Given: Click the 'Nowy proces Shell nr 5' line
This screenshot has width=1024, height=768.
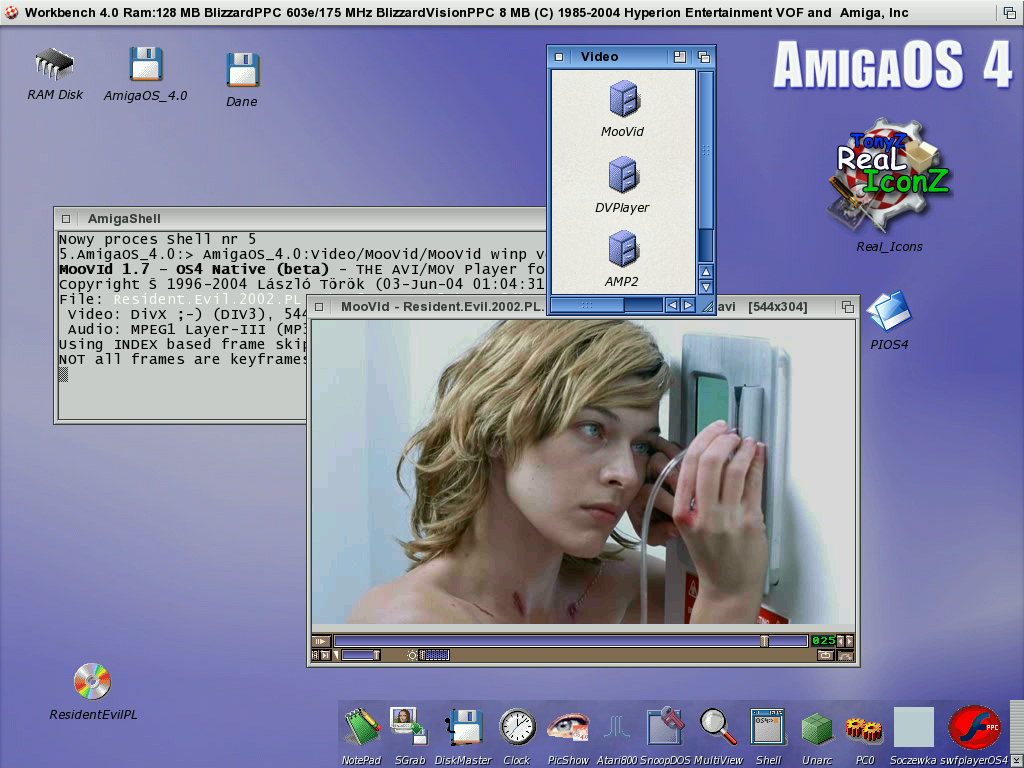Looking at the screenshot, I should pos(157,239).
